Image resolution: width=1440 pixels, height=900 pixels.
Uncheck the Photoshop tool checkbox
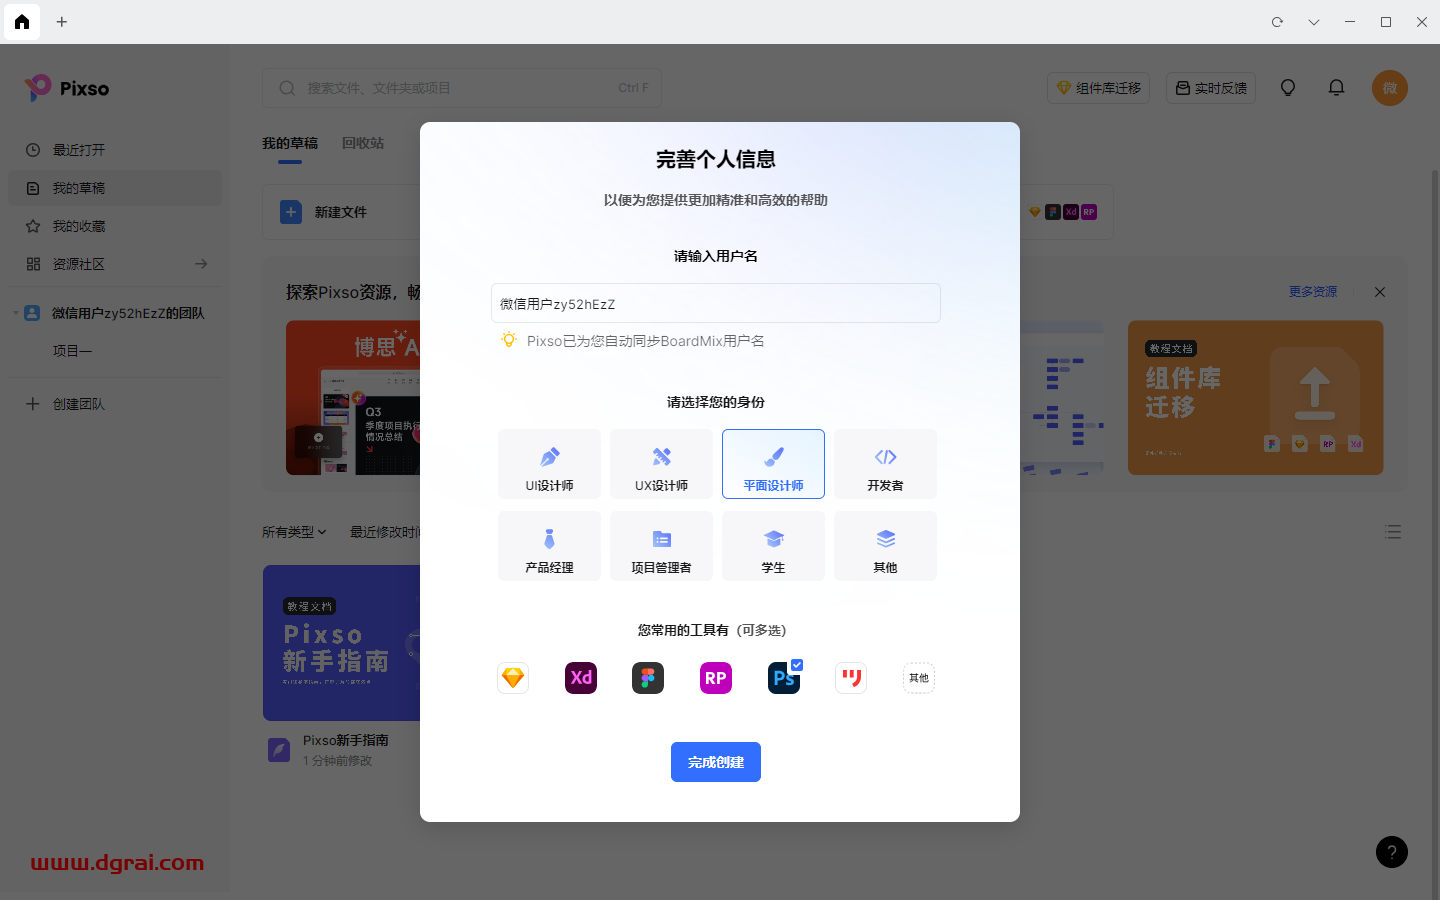click(797, 664)
